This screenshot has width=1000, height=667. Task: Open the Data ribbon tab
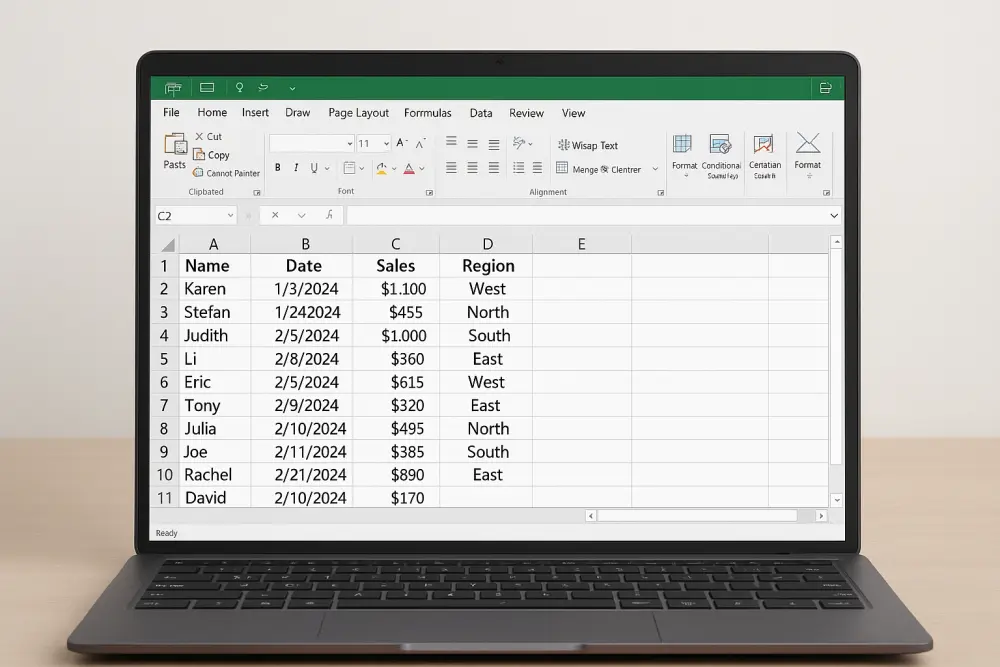[481, 113]
